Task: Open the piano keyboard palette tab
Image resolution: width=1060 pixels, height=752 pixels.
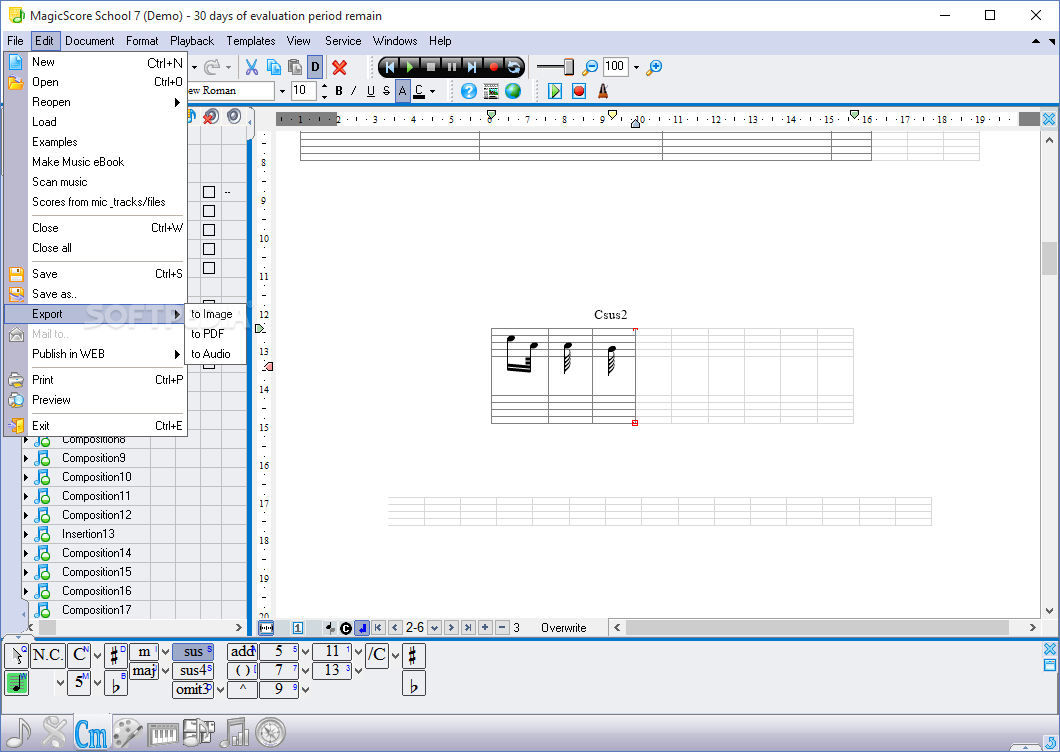Action: (163, 733)
